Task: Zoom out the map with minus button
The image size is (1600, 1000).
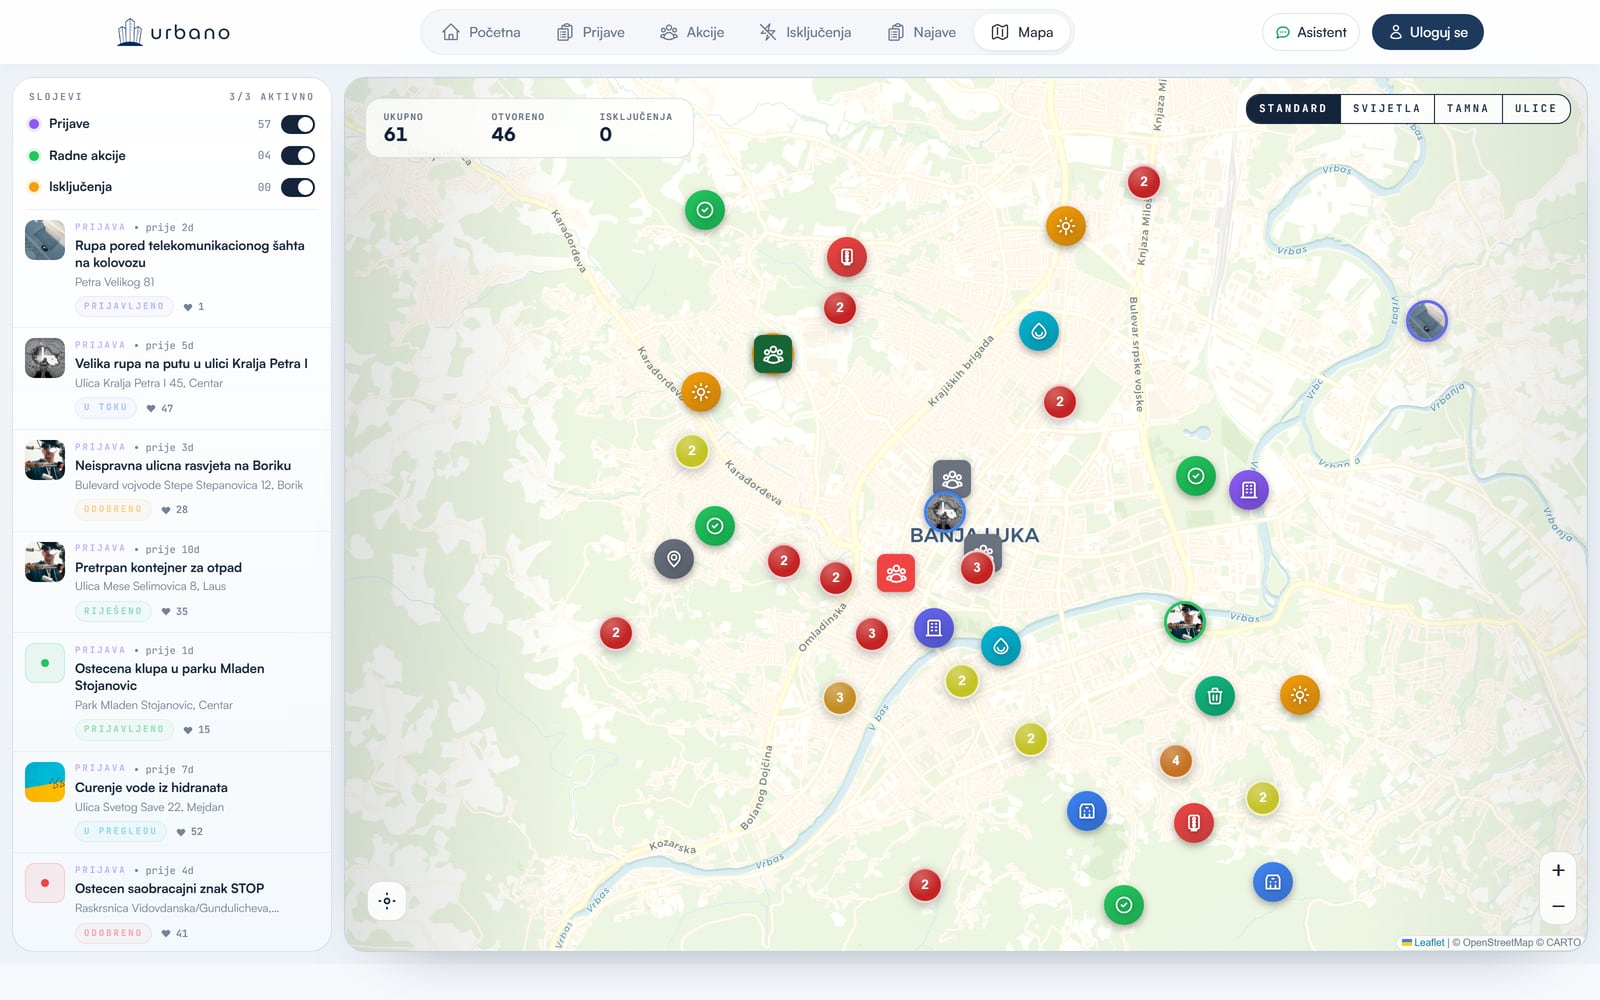Action: pos(1558,906)
